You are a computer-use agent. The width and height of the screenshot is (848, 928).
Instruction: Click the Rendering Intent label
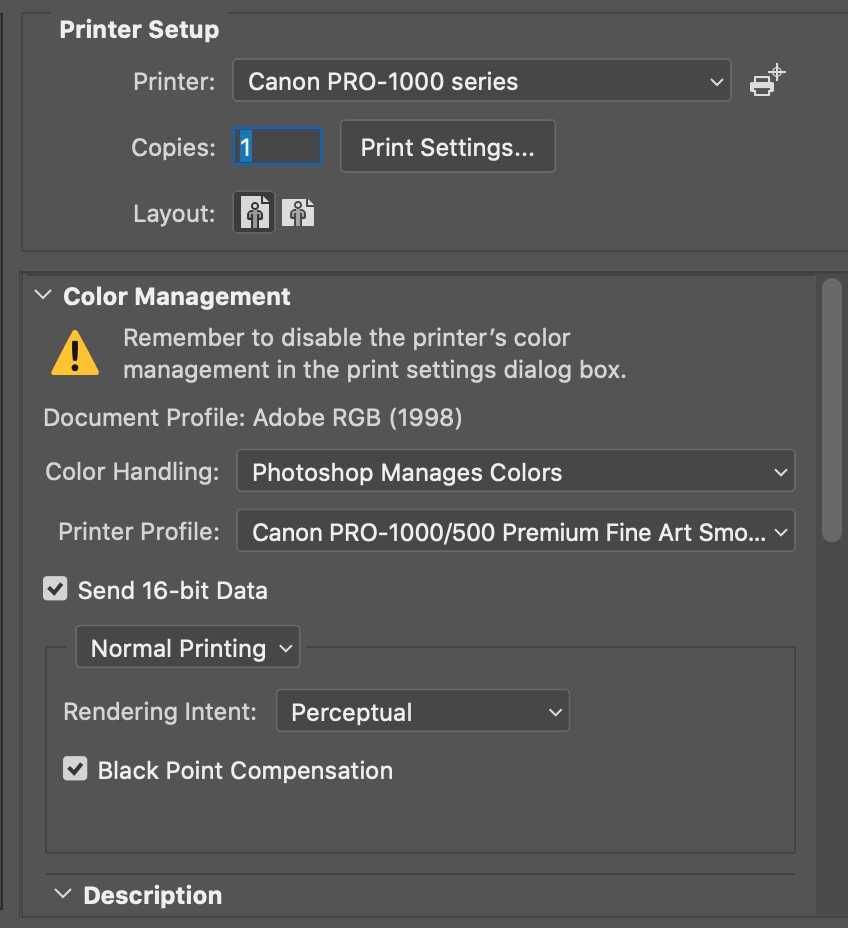pos(160,712)
